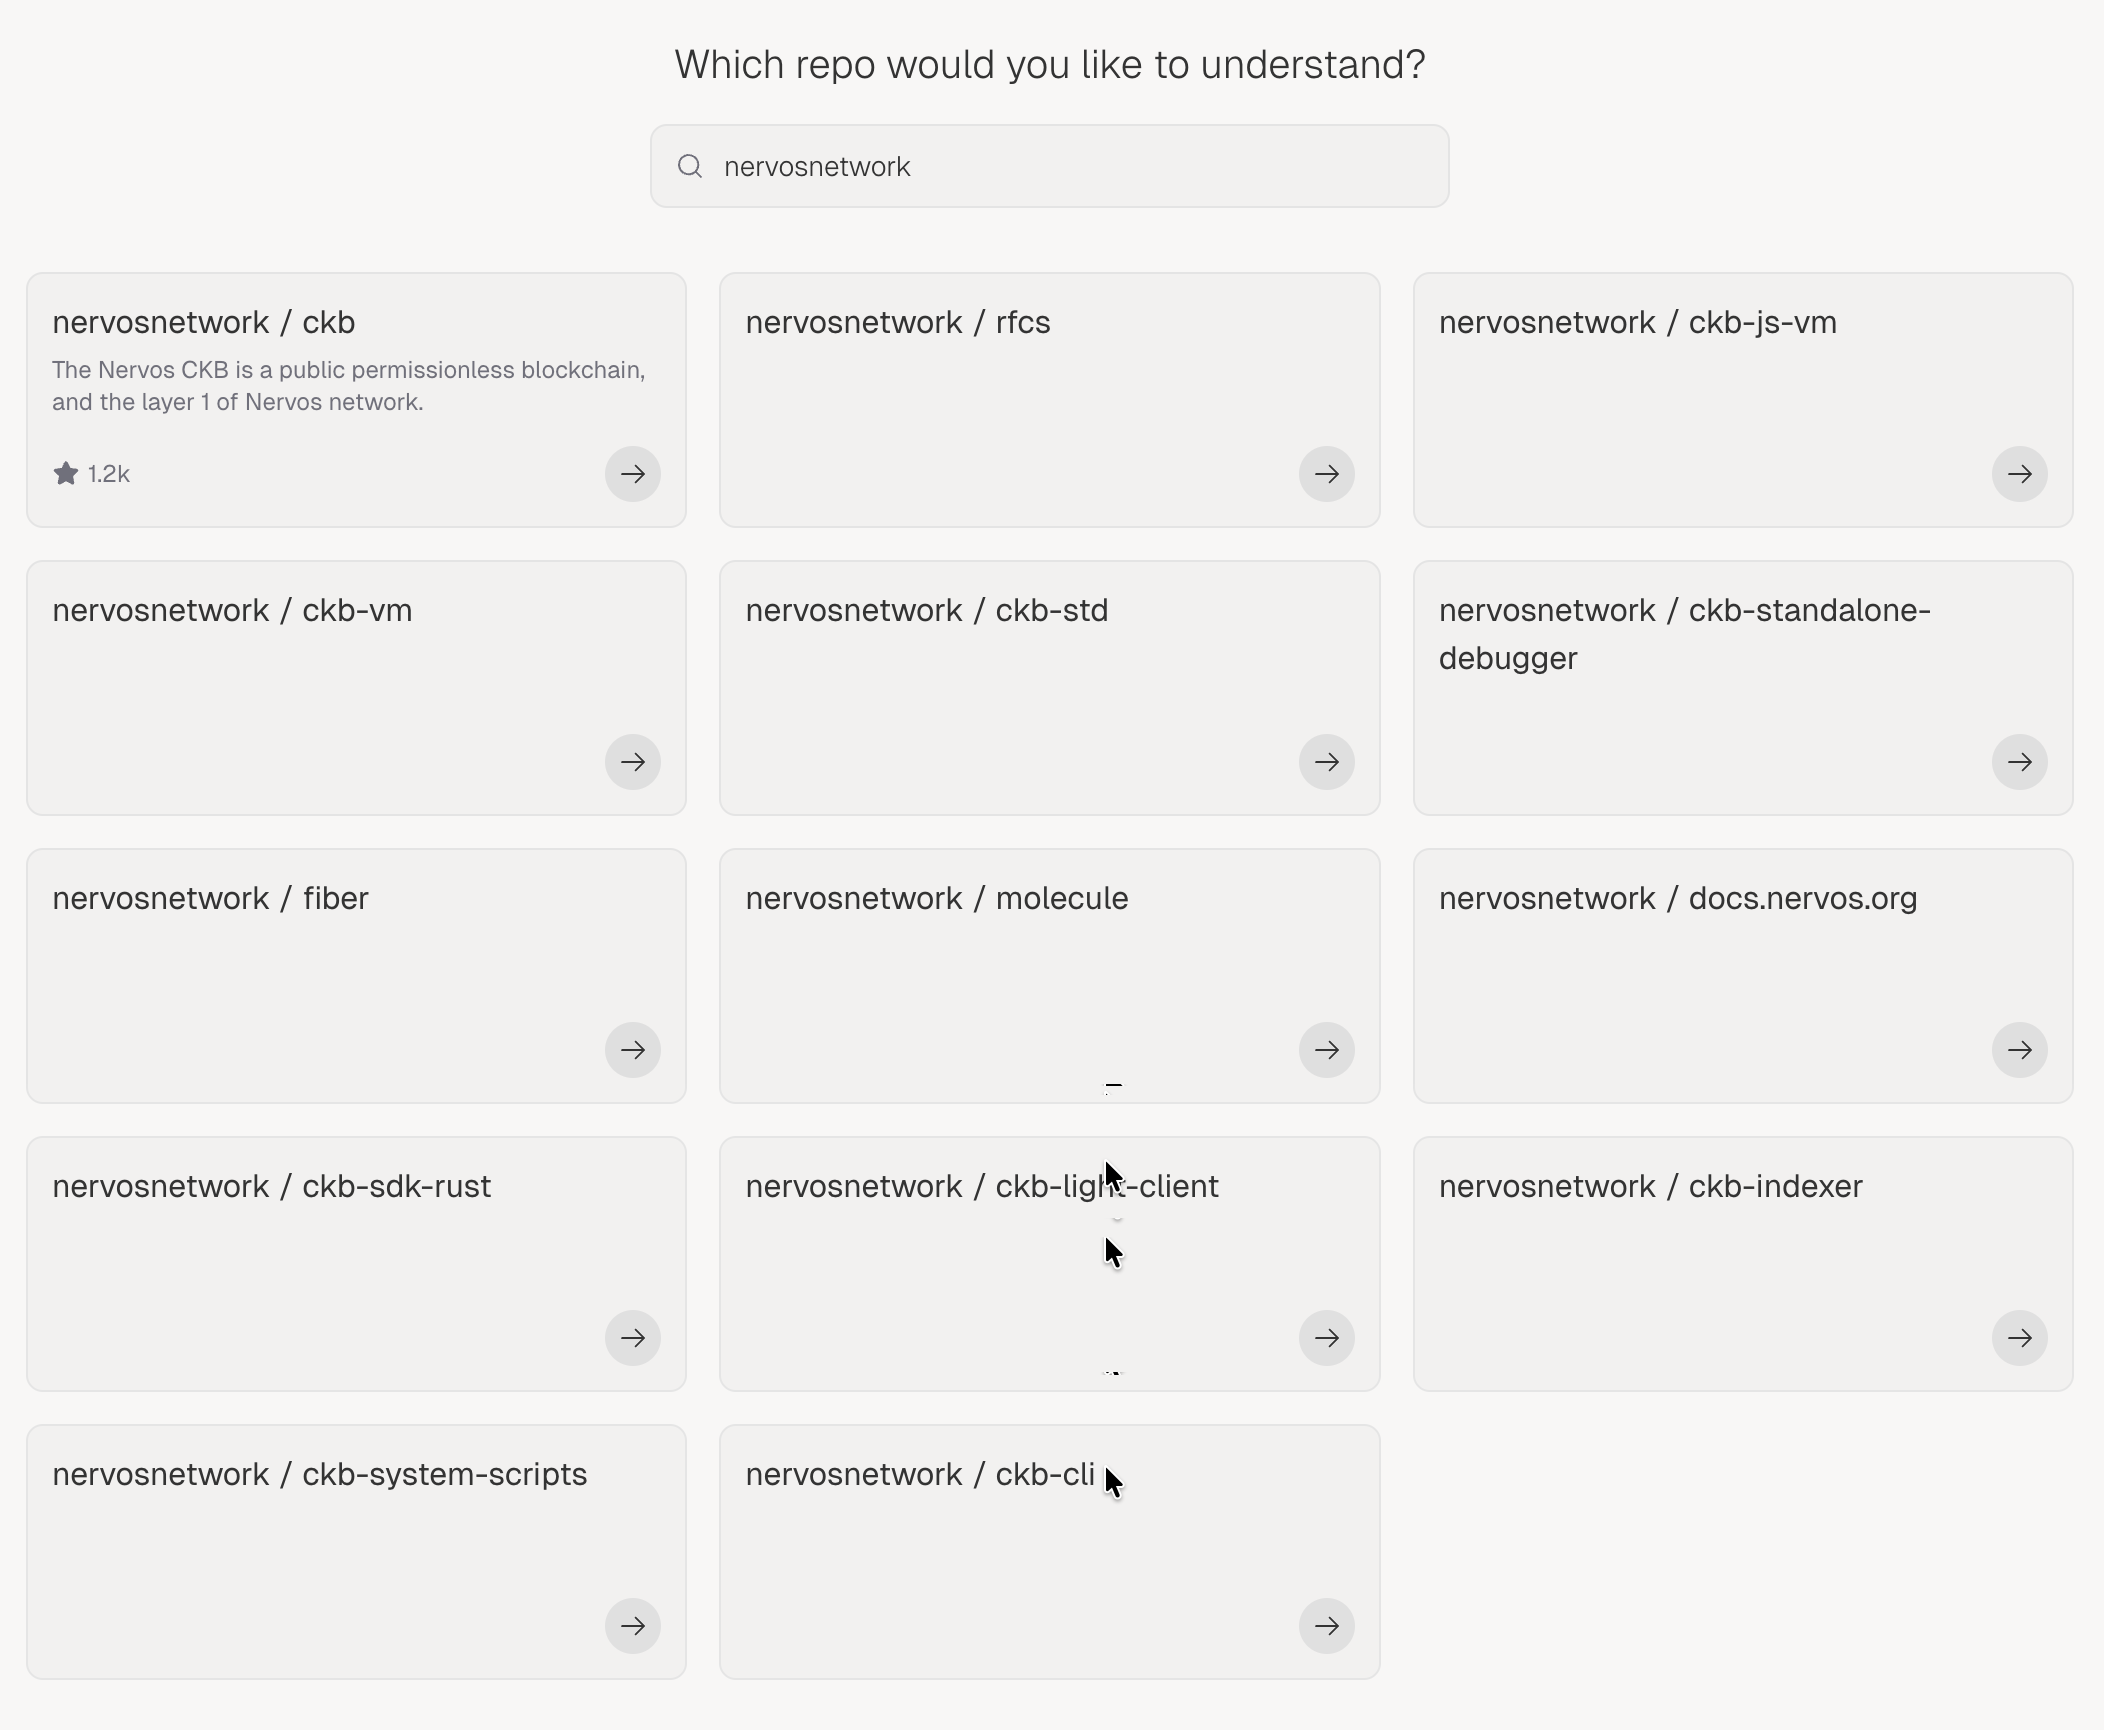Focus the nervosnetwork search field

(1049, 166)
